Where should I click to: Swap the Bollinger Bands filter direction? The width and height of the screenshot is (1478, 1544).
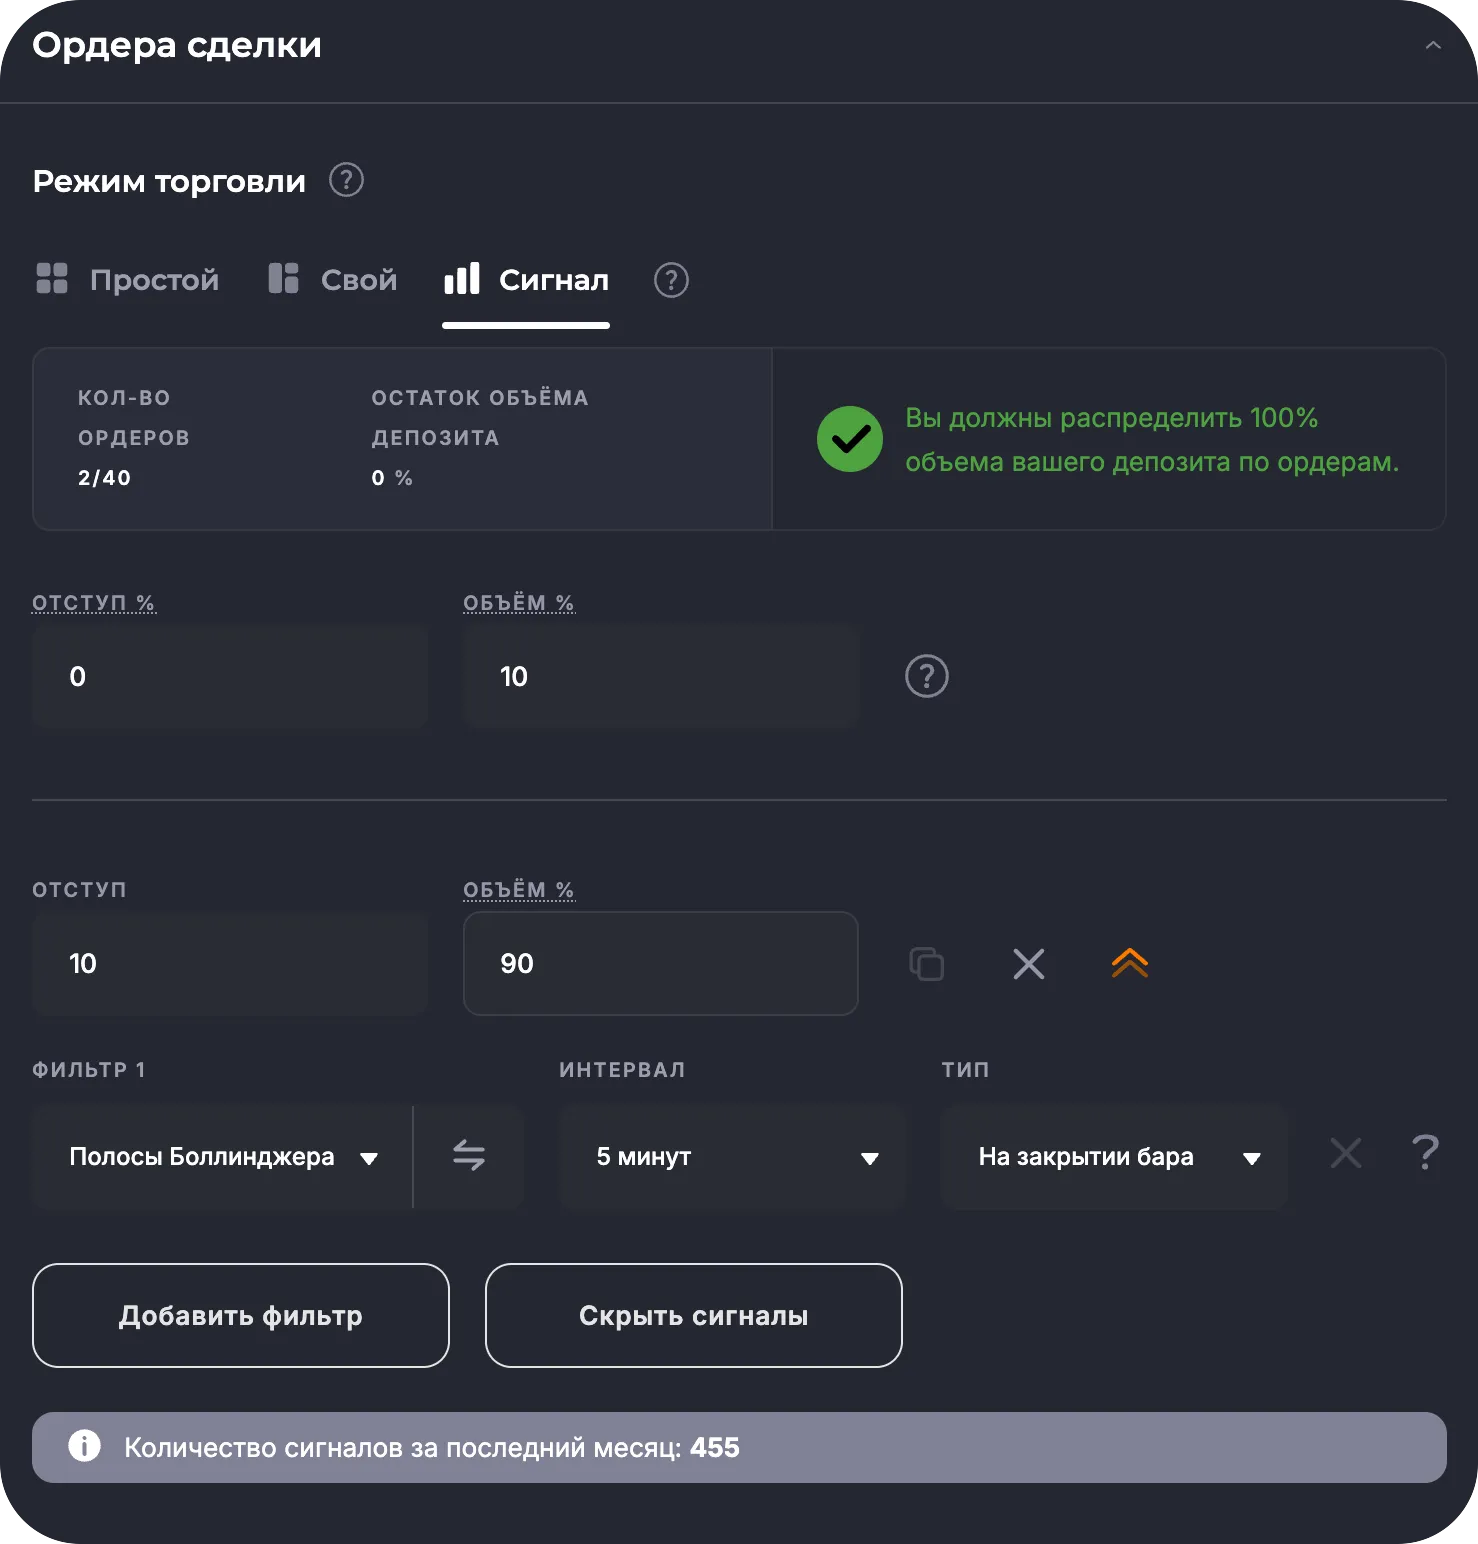coord(469,1156)
